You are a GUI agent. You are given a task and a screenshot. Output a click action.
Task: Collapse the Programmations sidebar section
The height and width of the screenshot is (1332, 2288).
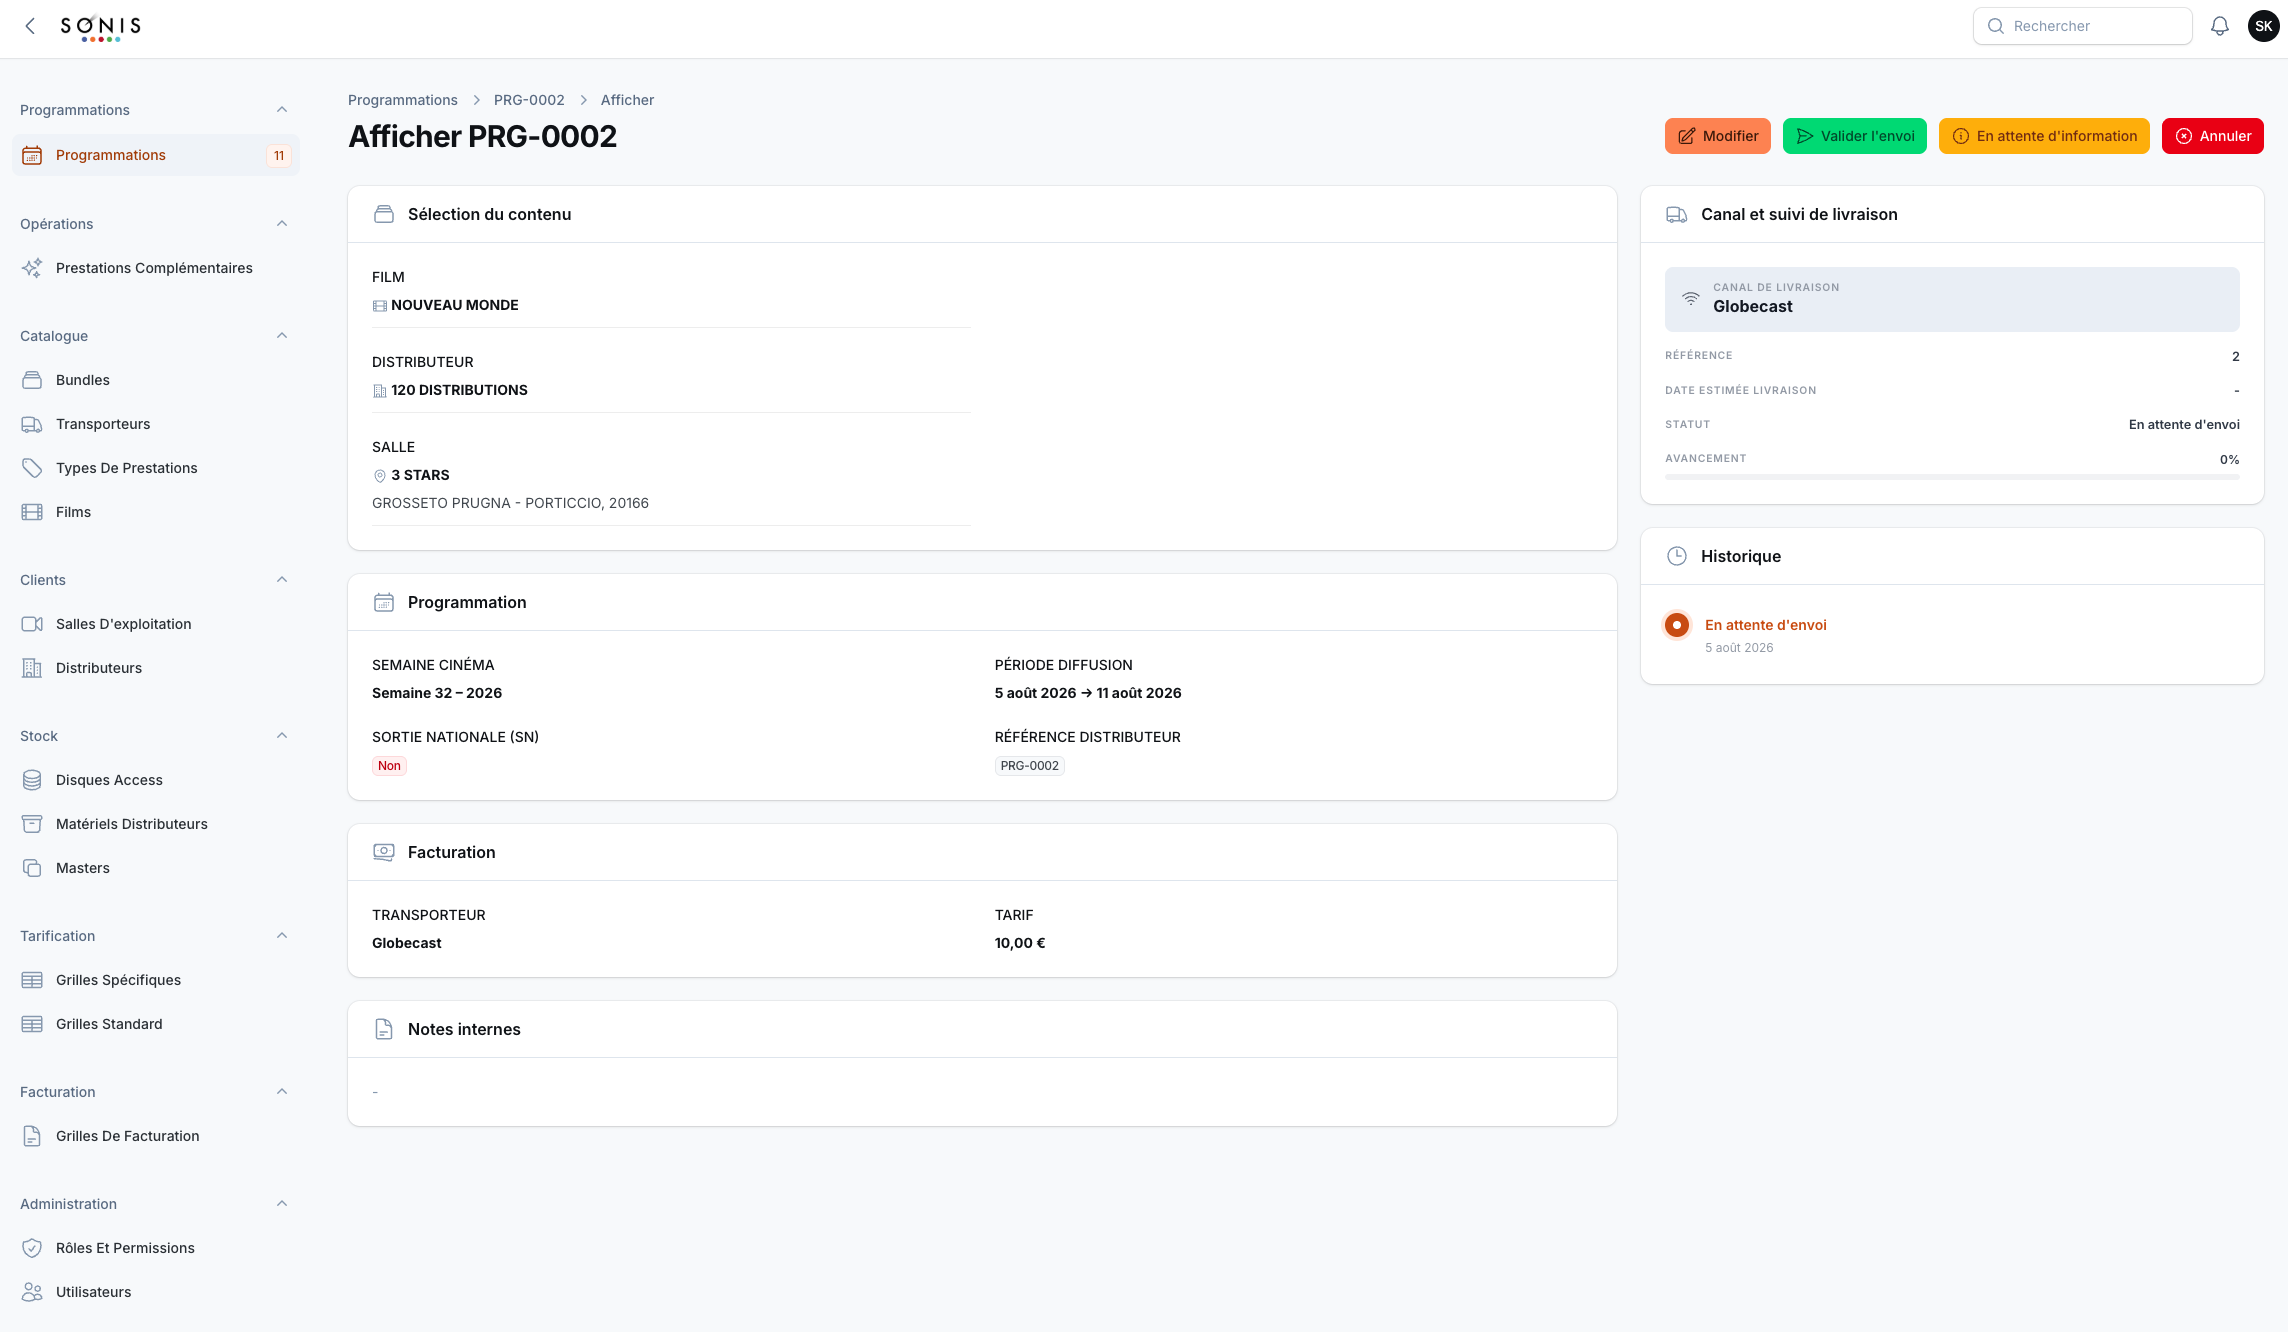click(282, 110)
